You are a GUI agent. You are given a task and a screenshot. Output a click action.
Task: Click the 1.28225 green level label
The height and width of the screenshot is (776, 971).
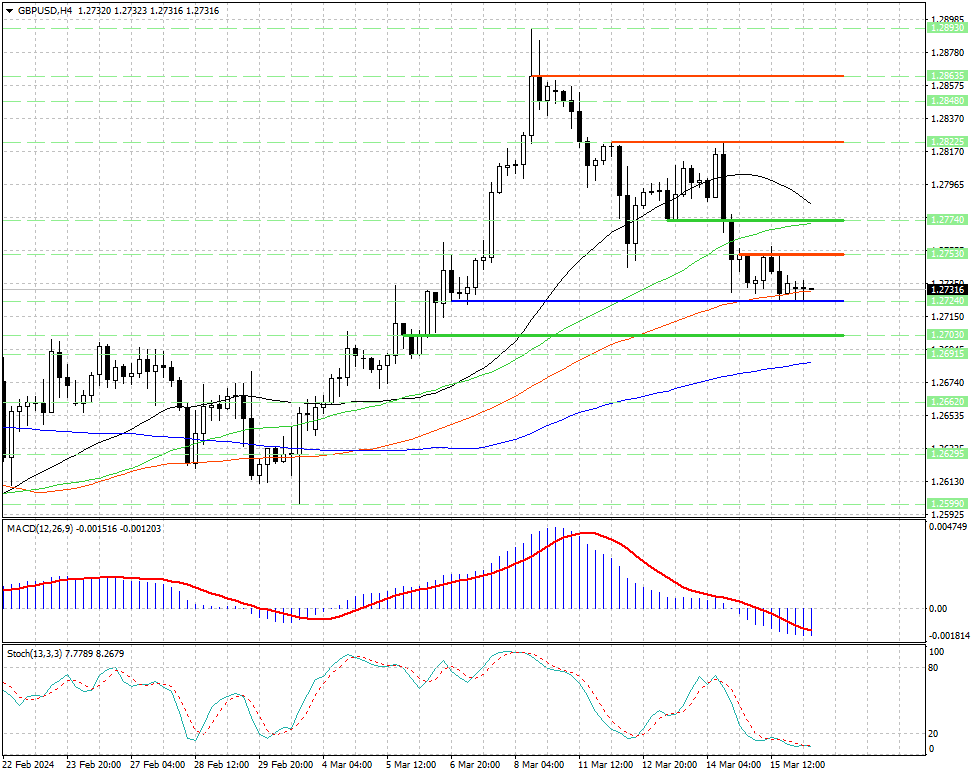point(947,142)
